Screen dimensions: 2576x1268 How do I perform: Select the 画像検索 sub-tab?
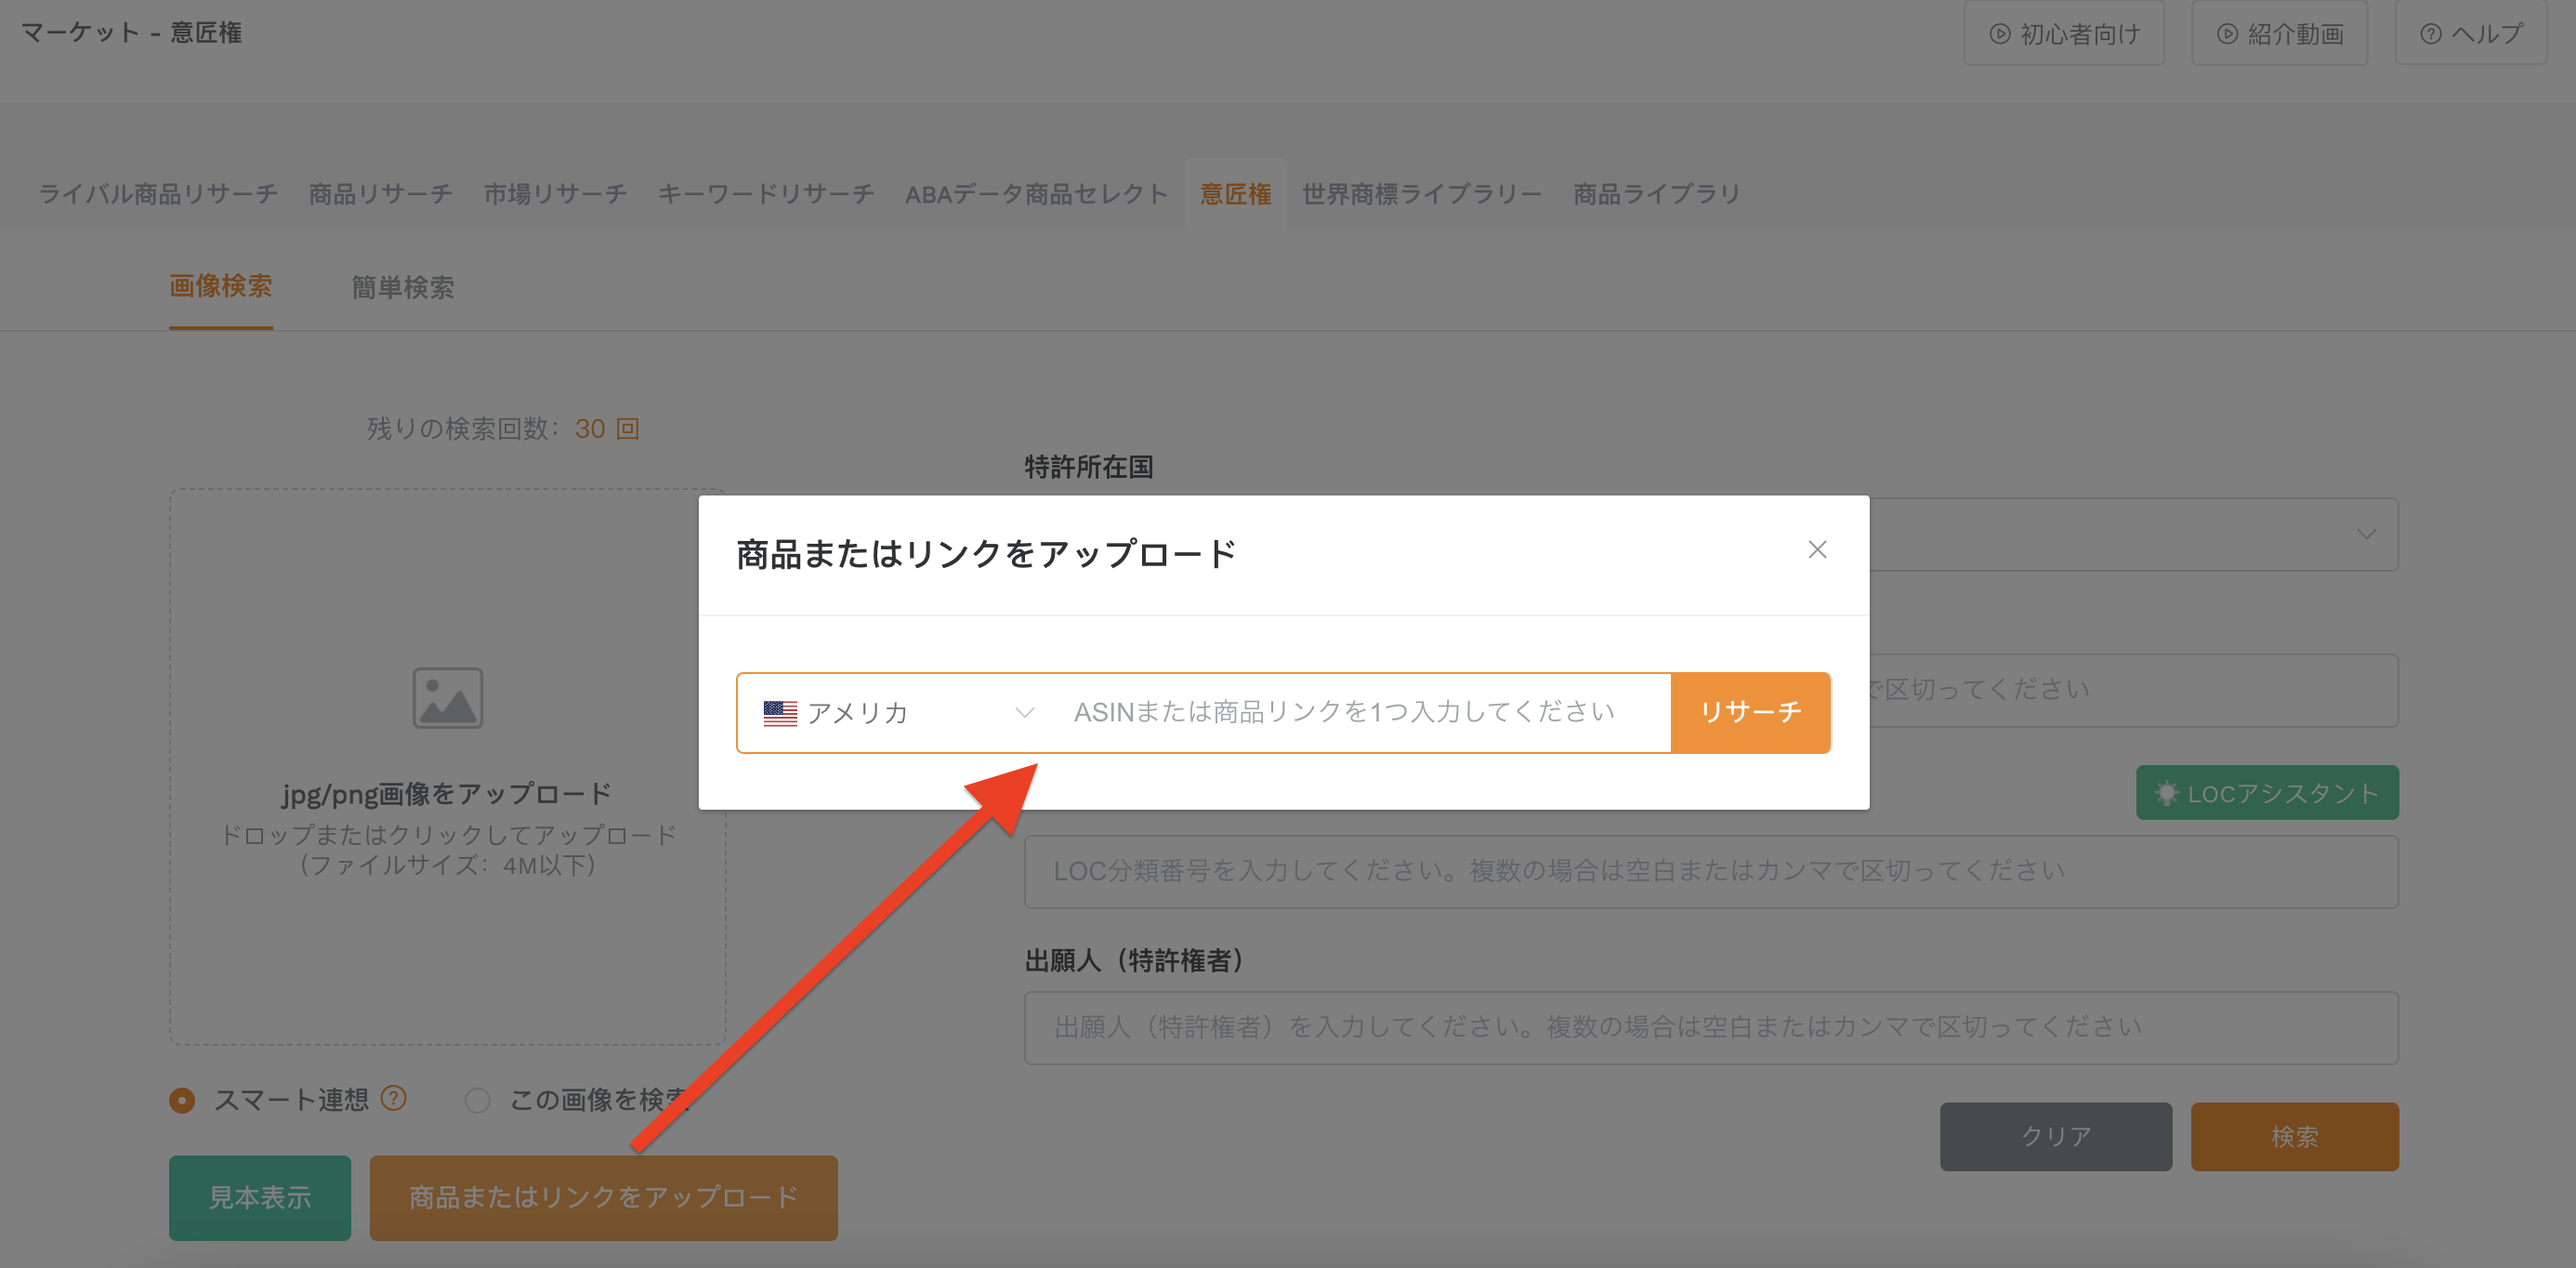(x=221, y=287)
